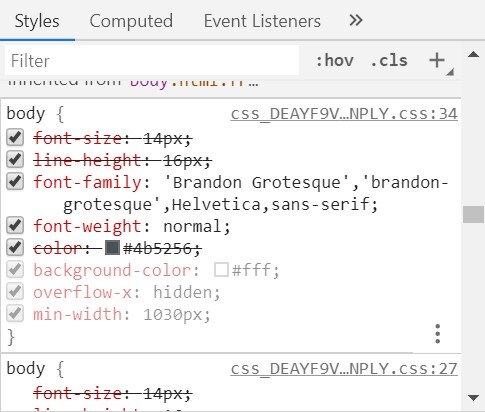Disable the font-weight: normal checkbox
The width and height of the screenshot is (485, 412).
[x=15, y=226]
